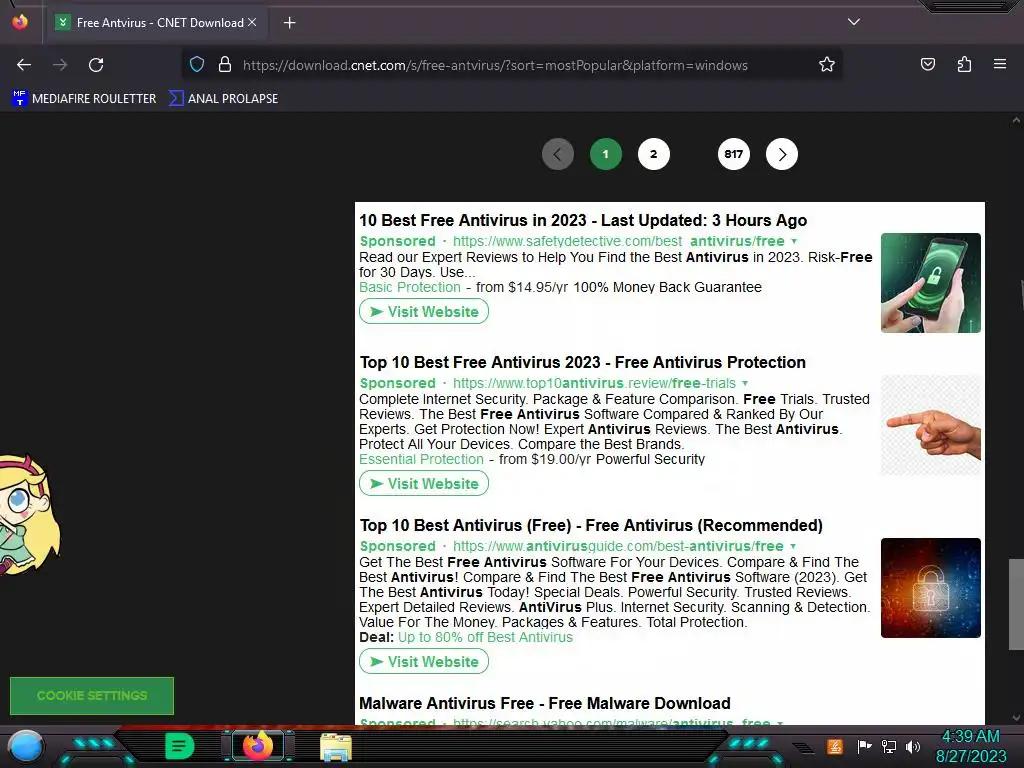Click the page vertical scrollbar thumb
This screenshot has width=1024, height=768.
[x=1016, y=604]
